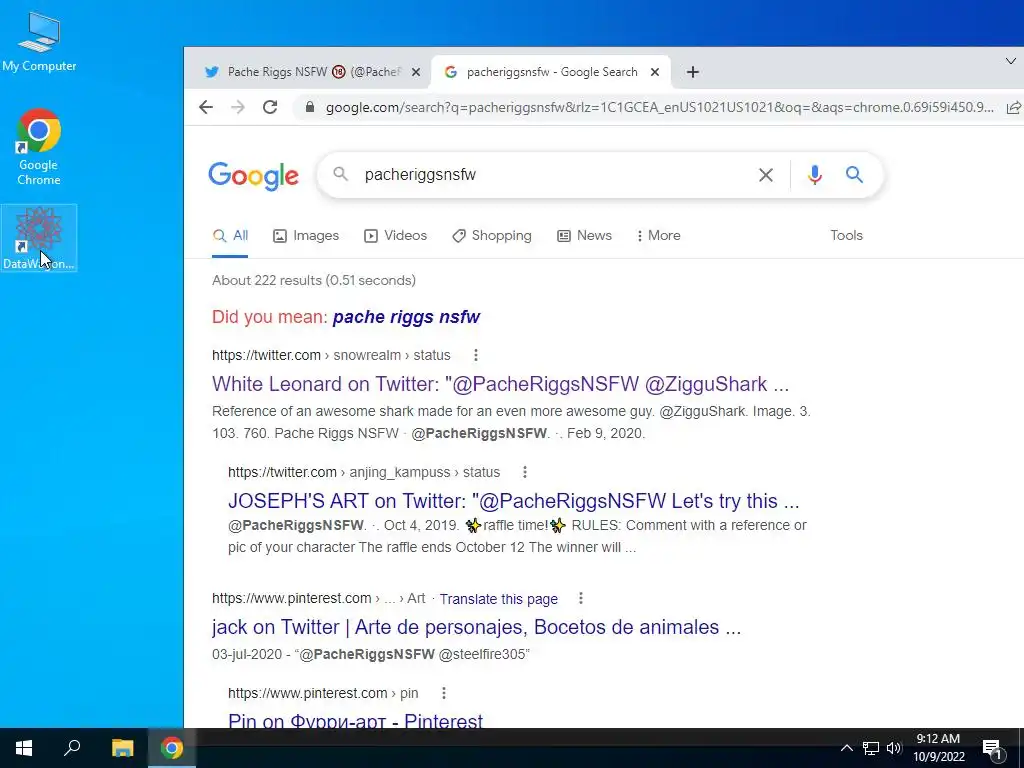Click 'https://www.pinterest.com › pin' breadcrumb
The height and width of the screenshot is (768, 1024).
point(323,694)
